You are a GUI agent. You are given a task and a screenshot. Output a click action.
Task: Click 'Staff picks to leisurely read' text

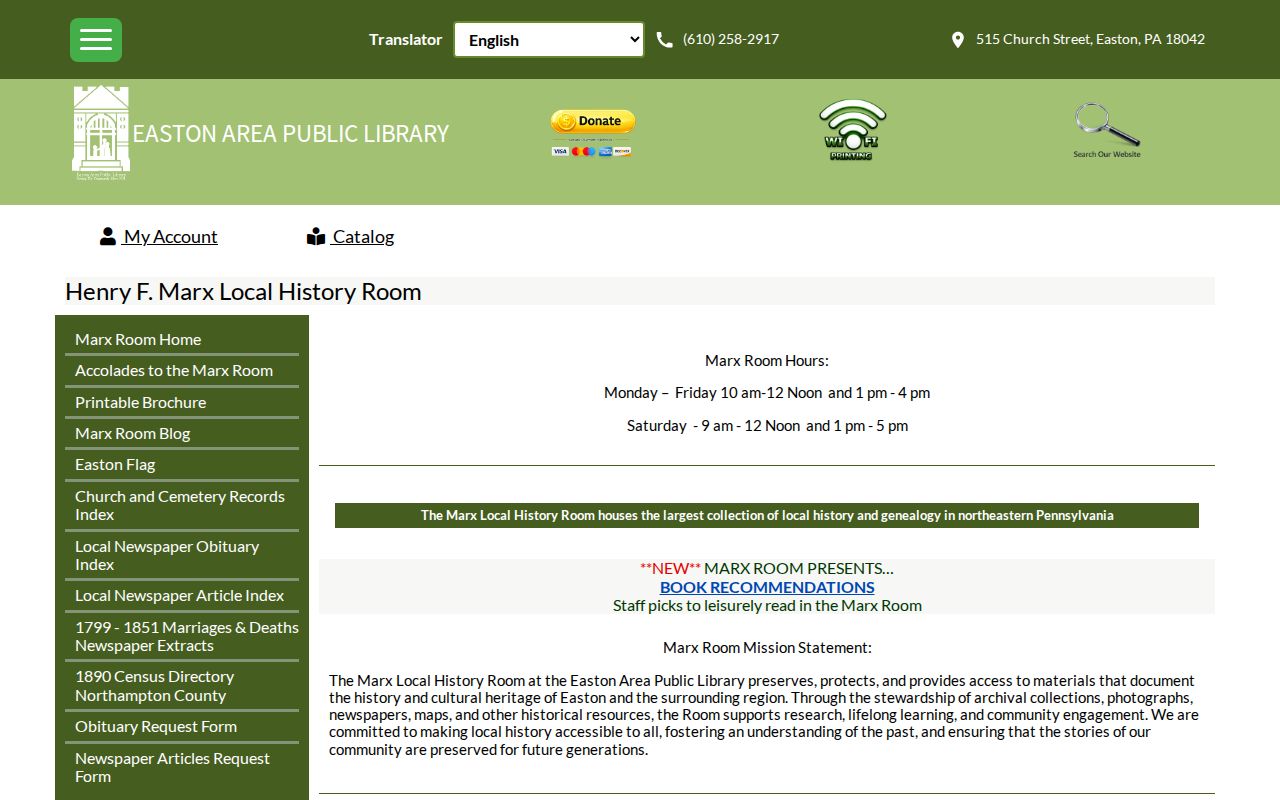point(767,605)
